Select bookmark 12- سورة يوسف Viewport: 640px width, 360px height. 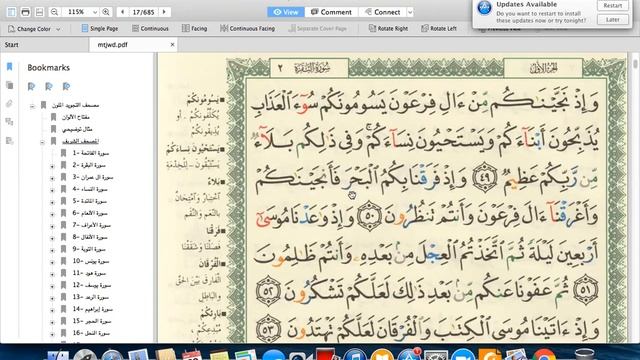92,285
